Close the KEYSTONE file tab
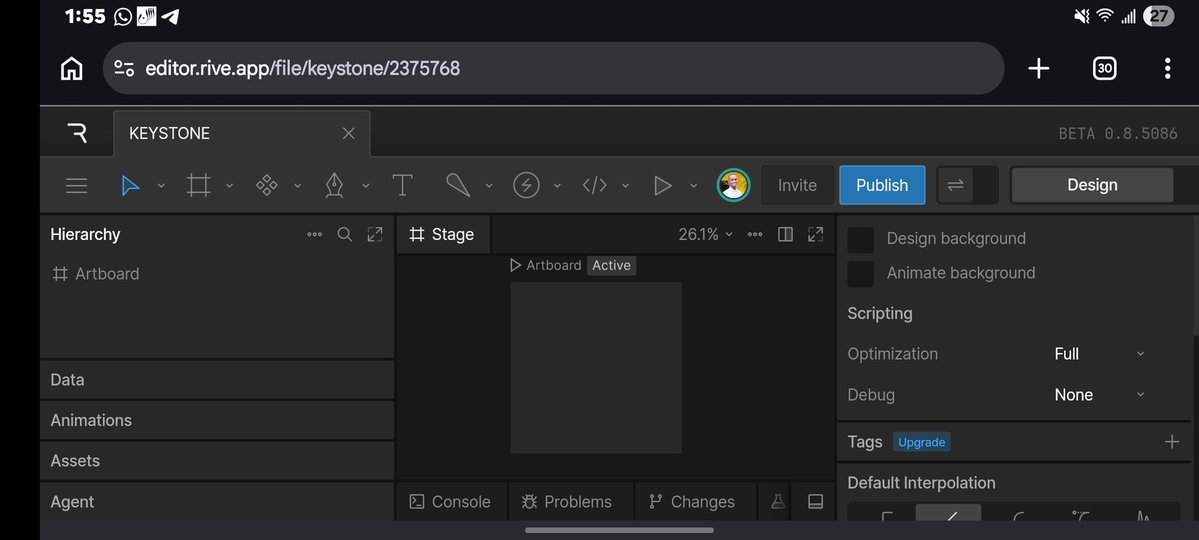Viewport: 1199px width, 540px height. click(x=349, y=133)
